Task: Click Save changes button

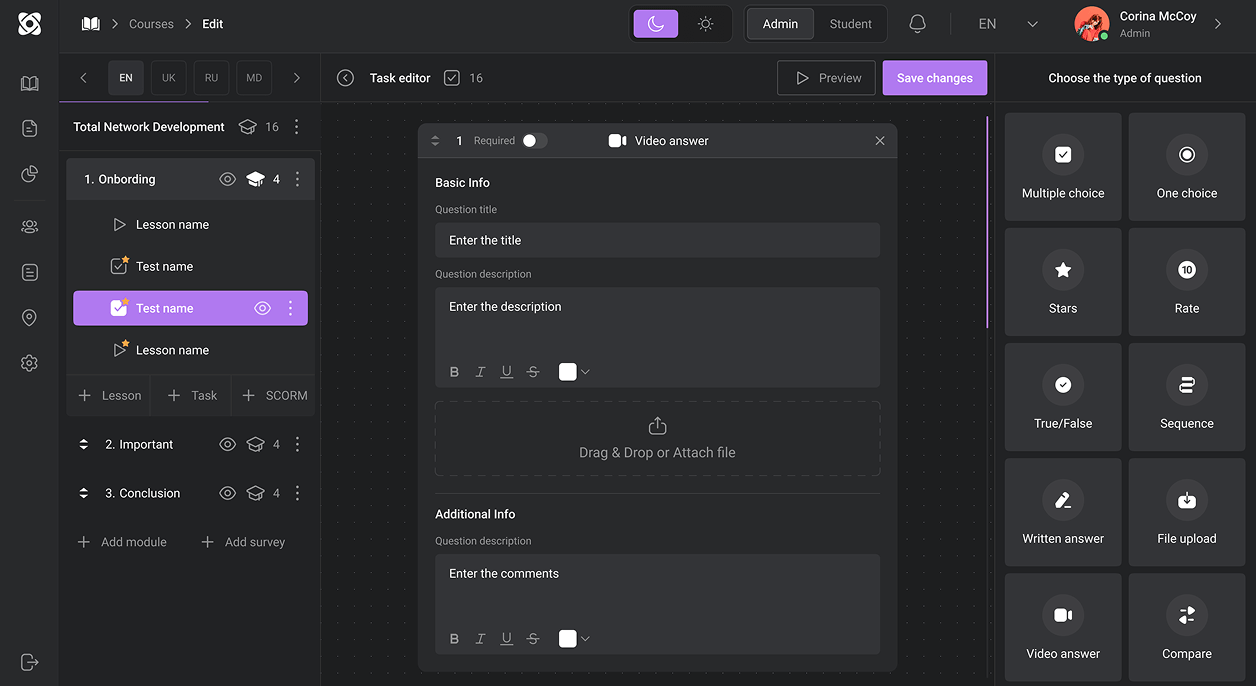Action: pos(935,78)
